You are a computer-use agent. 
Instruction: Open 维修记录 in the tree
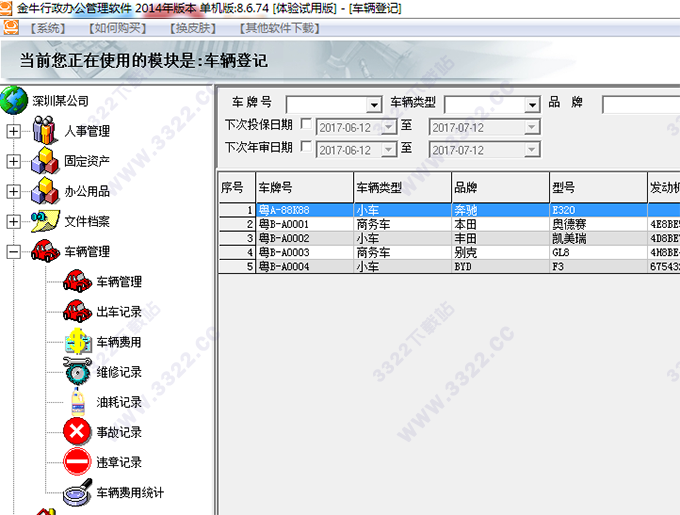[119, 372]
